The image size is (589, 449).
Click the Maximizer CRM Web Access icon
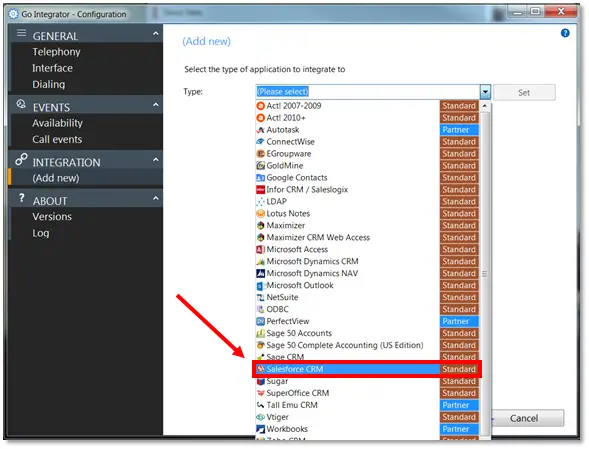coord(260,237)
